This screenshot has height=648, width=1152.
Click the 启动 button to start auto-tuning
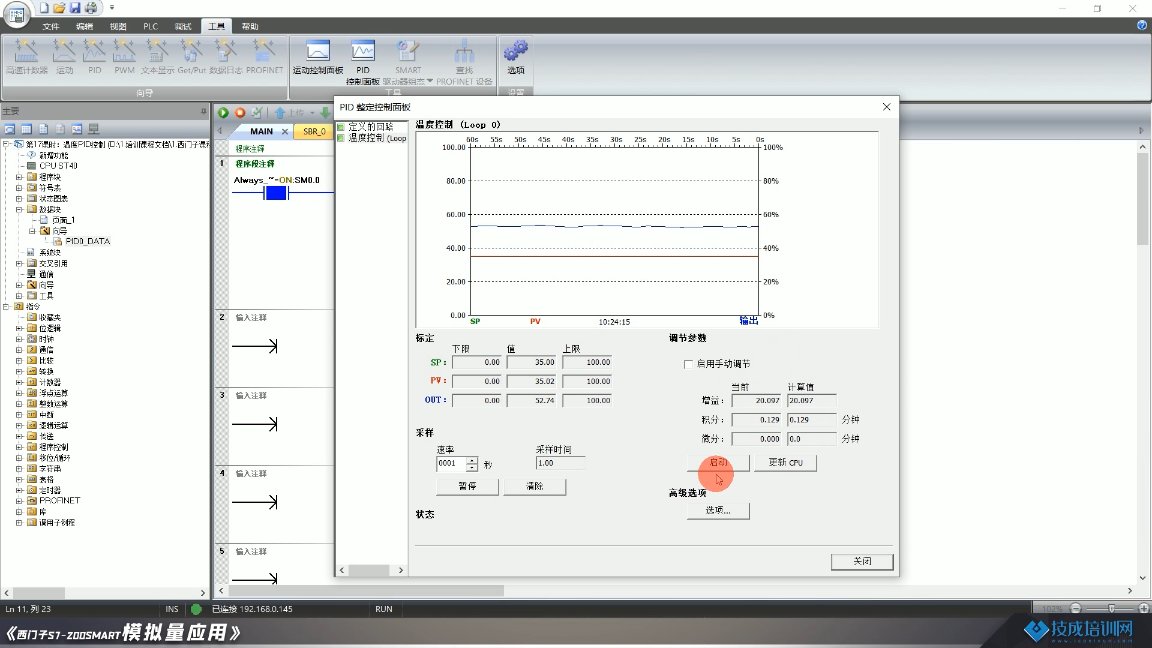719,462
